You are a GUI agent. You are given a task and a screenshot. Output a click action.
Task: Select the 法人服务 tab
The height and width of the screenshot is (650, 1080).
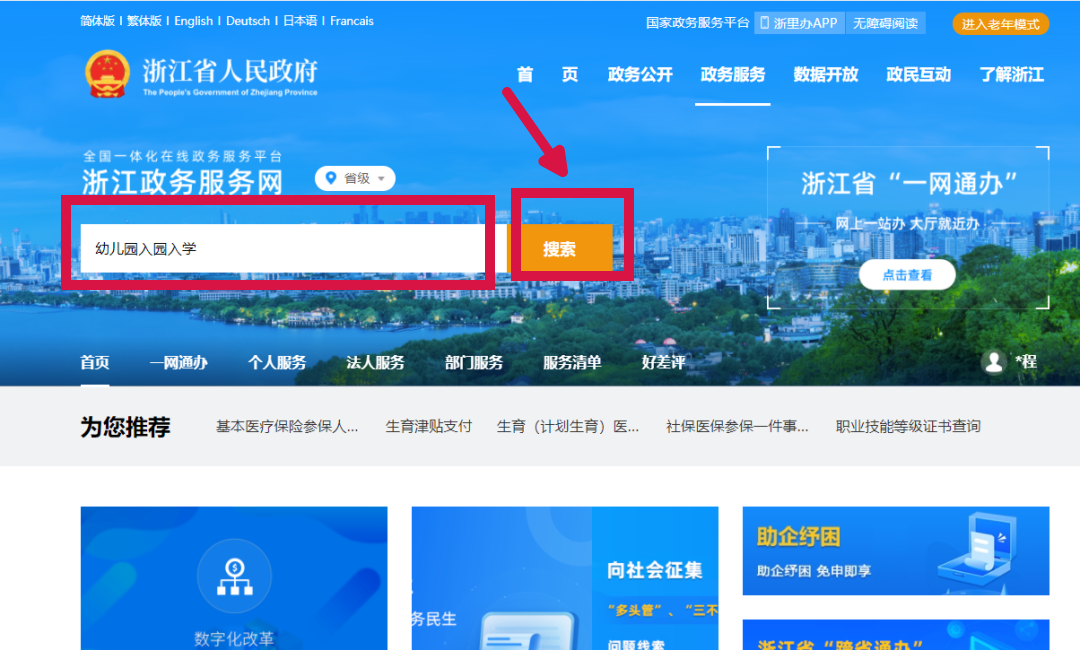[375, 362]
